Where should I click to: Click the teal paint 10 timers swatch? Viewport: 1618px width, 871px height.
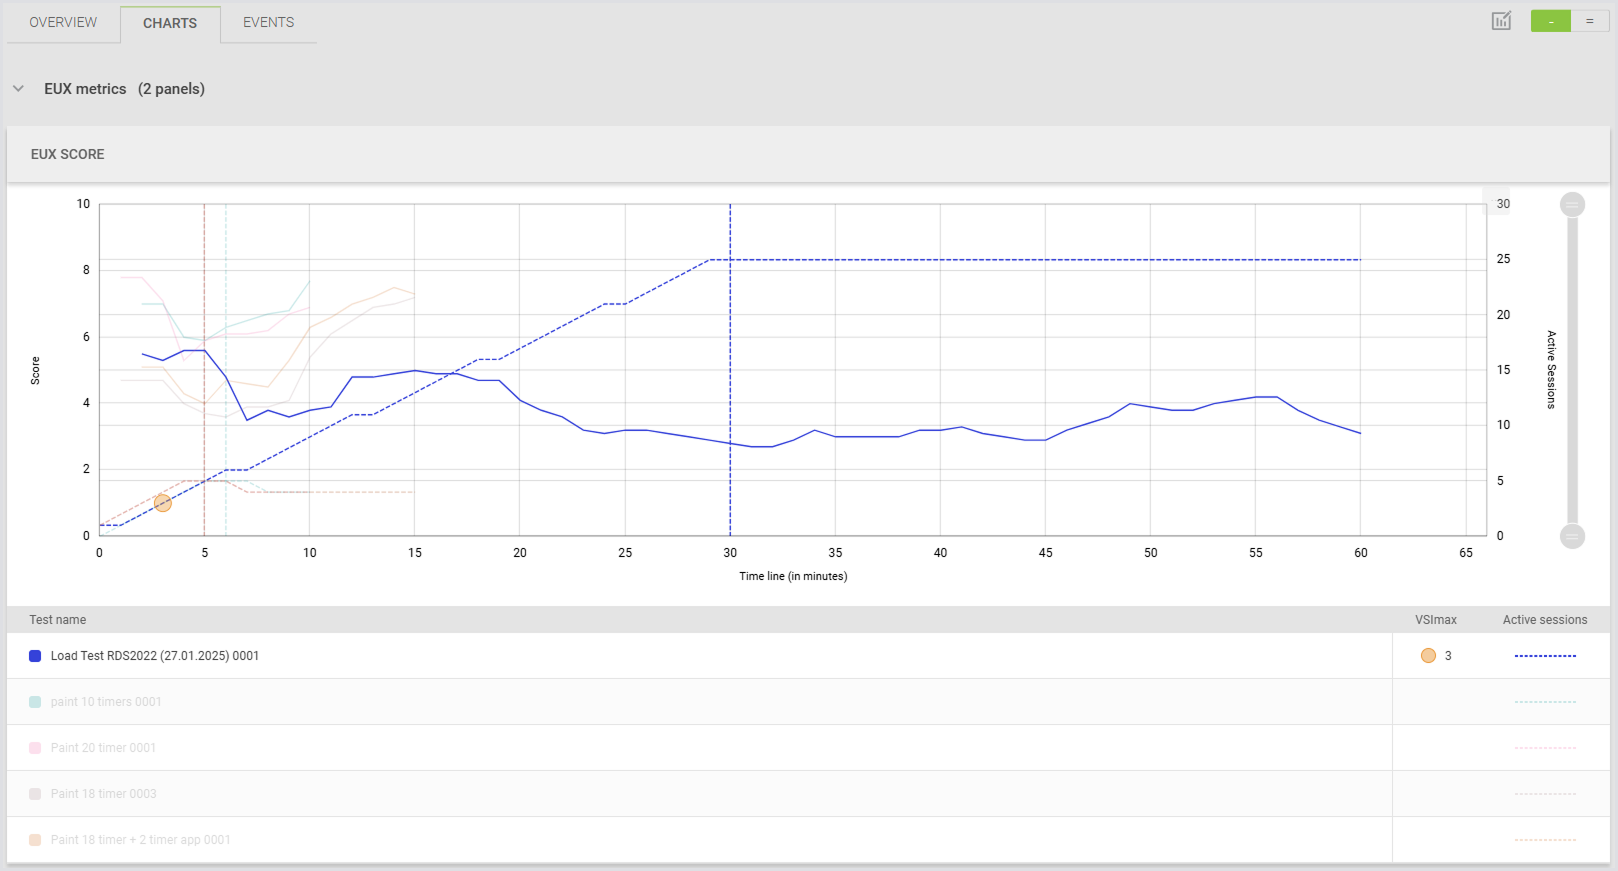pyautogui.click(x=35, y=702)
